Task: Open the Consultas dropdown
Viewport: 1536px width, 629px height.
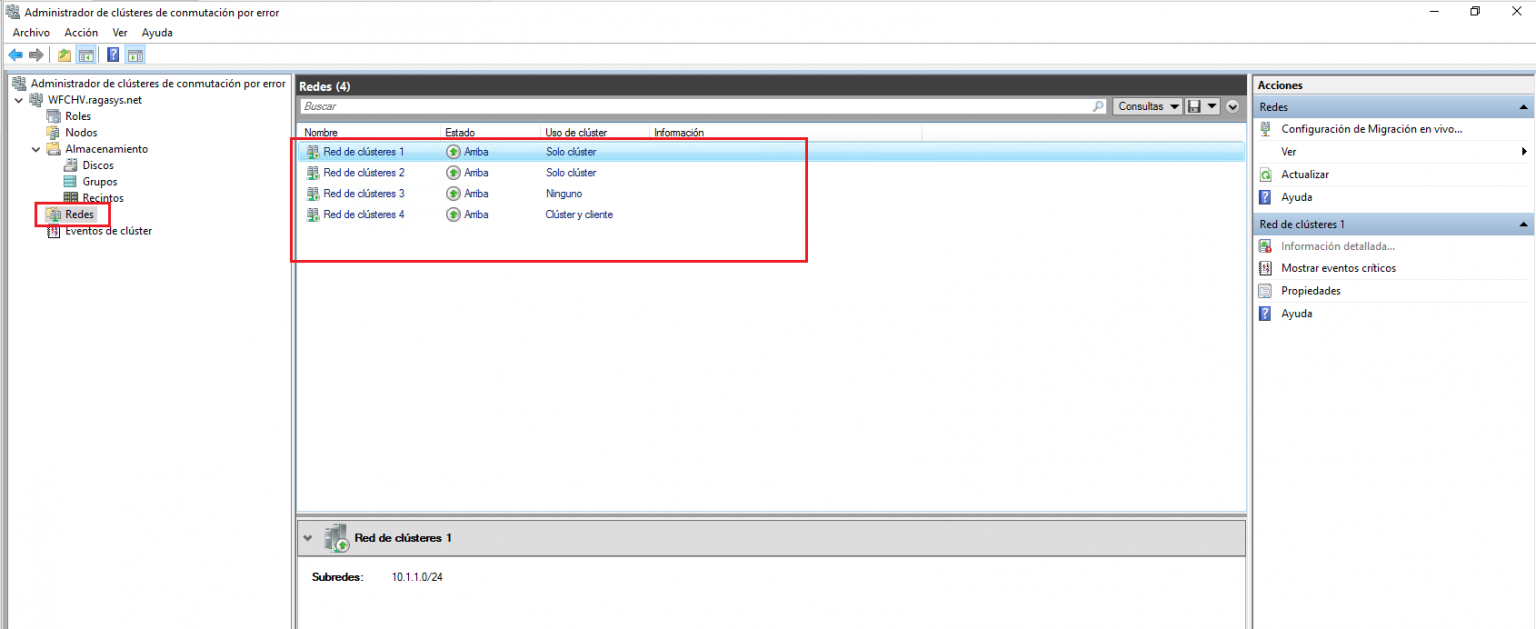Action: 1146,106
